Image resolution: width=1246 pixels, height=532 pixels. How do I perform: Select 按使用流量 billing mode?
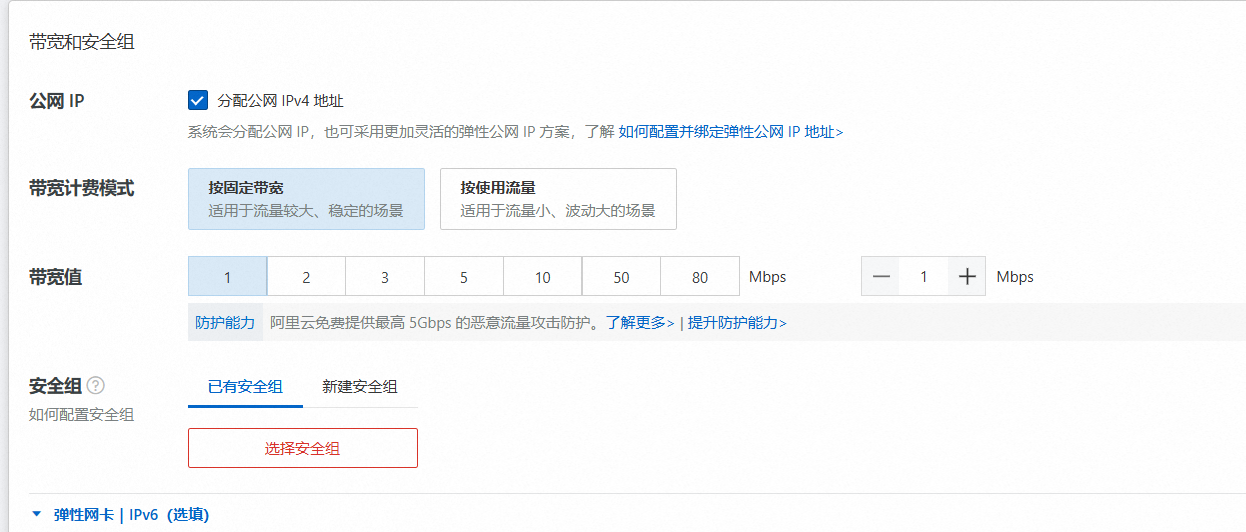(x=558, y=199)
